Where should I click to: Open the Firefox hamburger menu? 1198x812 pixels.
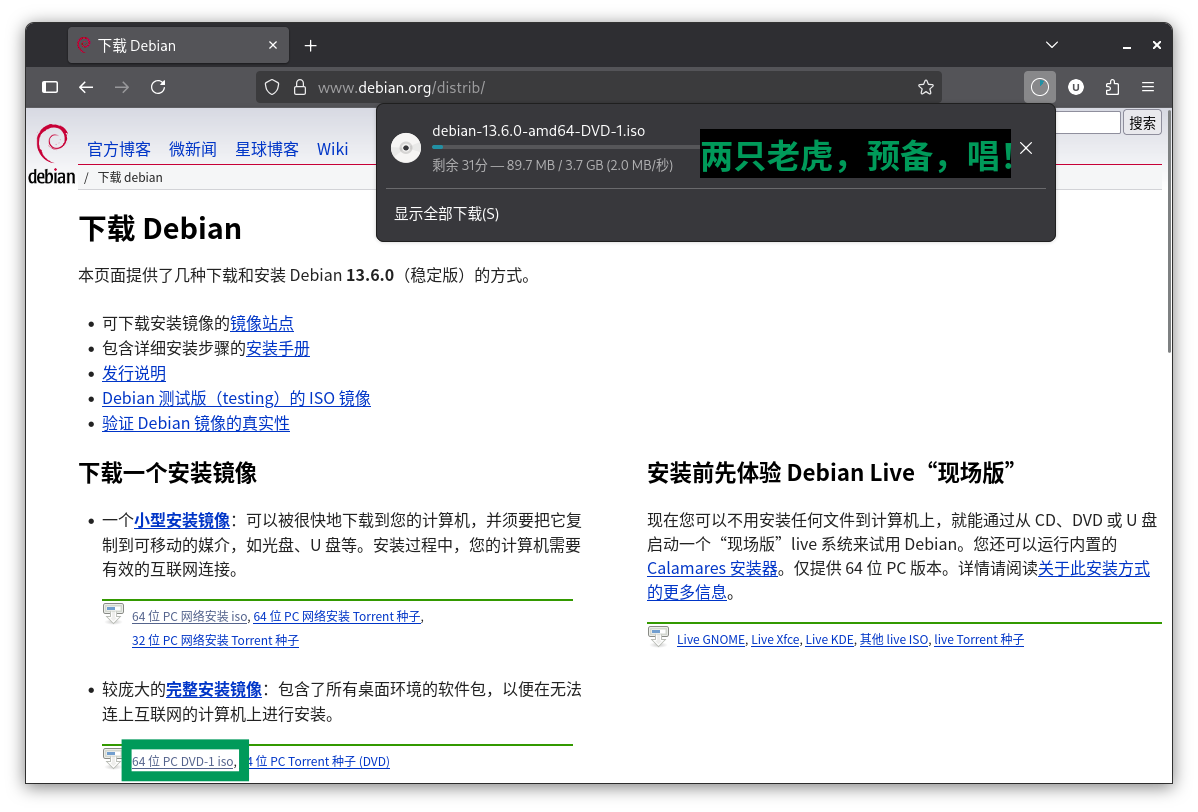coord(1148,87)
